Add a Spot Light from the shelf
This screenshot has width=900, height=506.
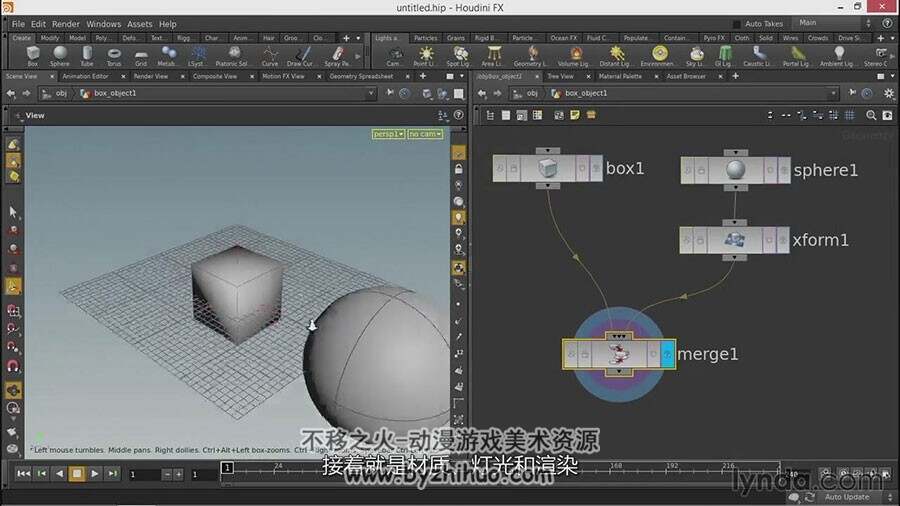(458, 56)
